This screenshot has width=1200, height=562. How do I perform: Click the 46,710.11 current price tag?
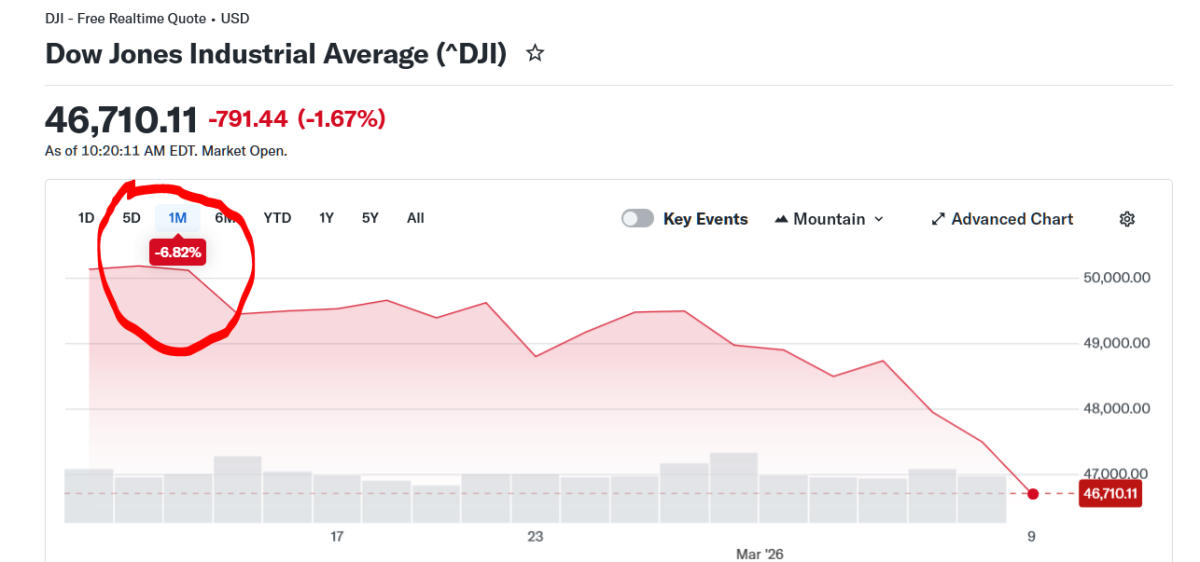[1110, 494]
